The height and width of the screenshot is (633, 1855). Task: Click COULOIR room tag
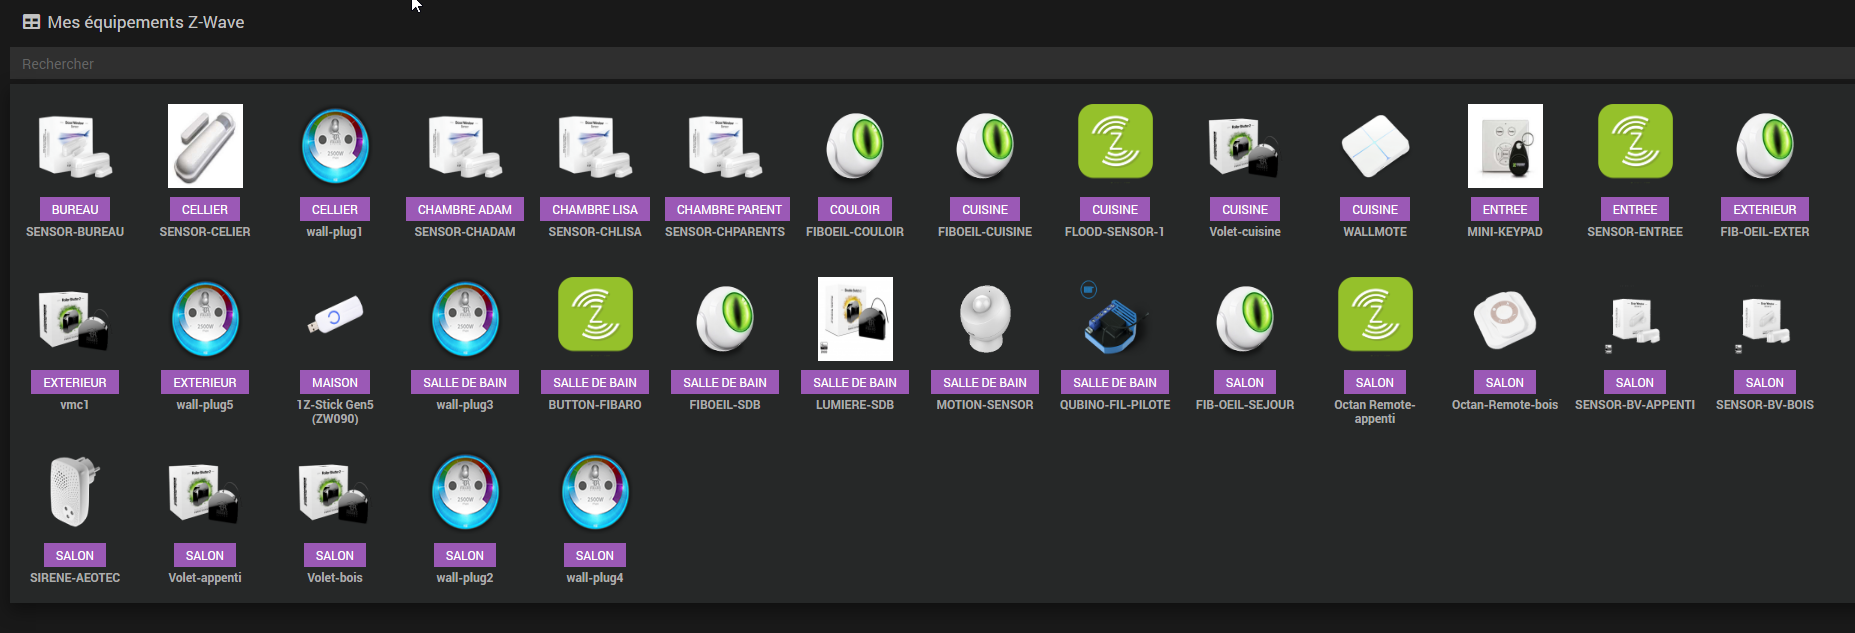pyautogui.click(x=855, y=209)
